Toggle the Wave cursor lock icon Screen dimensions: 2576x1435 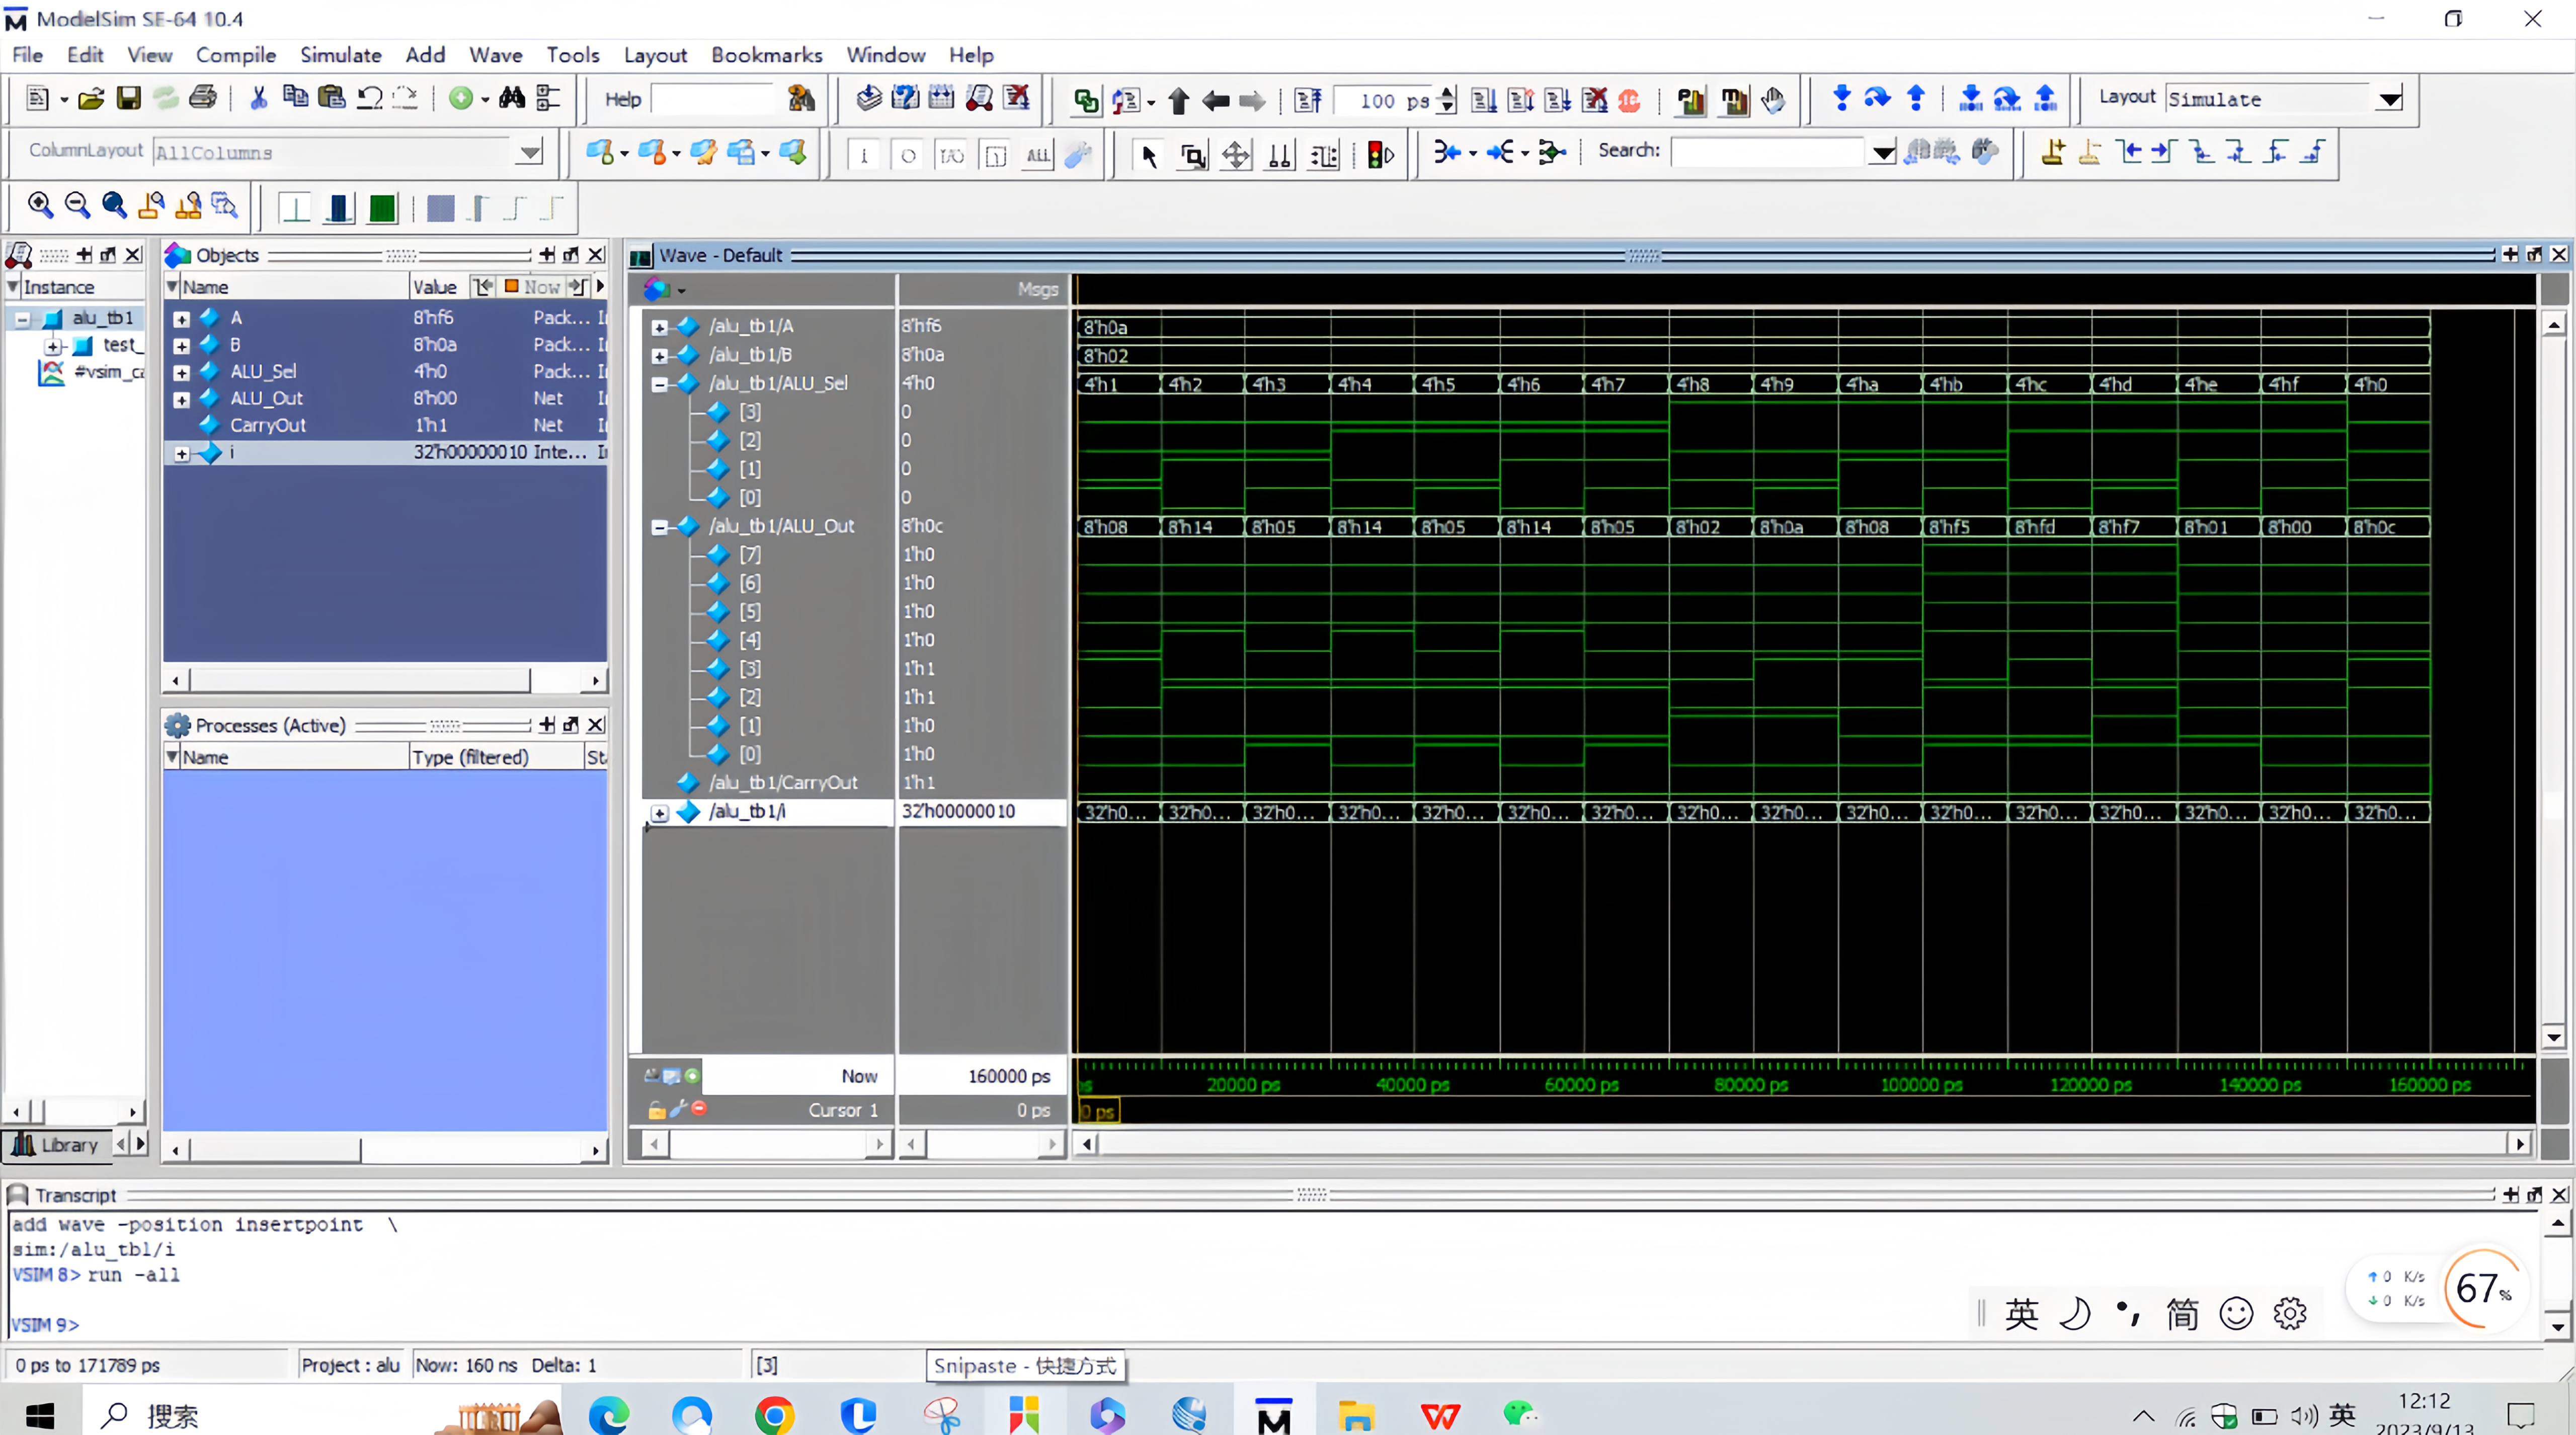pos(656,1110)
